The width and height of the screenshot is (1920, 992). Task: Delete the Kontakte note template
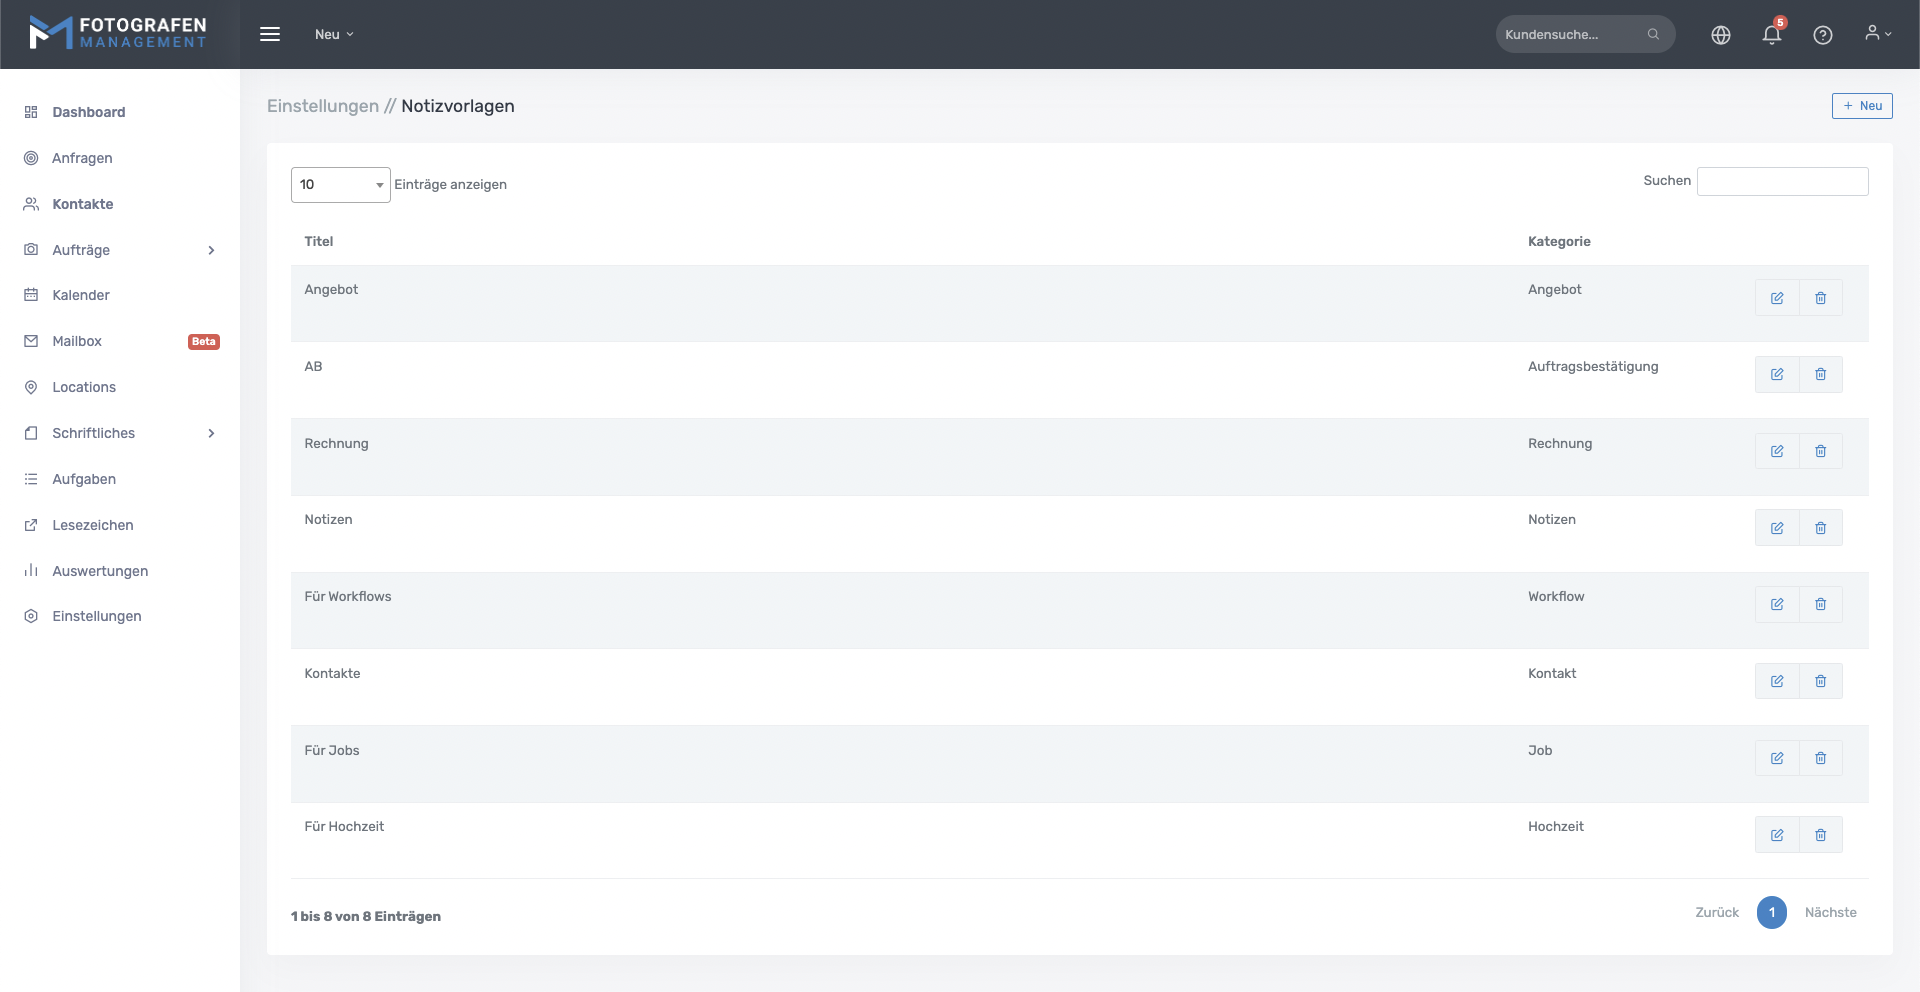pyautogui.click(x=1820, y=681)
